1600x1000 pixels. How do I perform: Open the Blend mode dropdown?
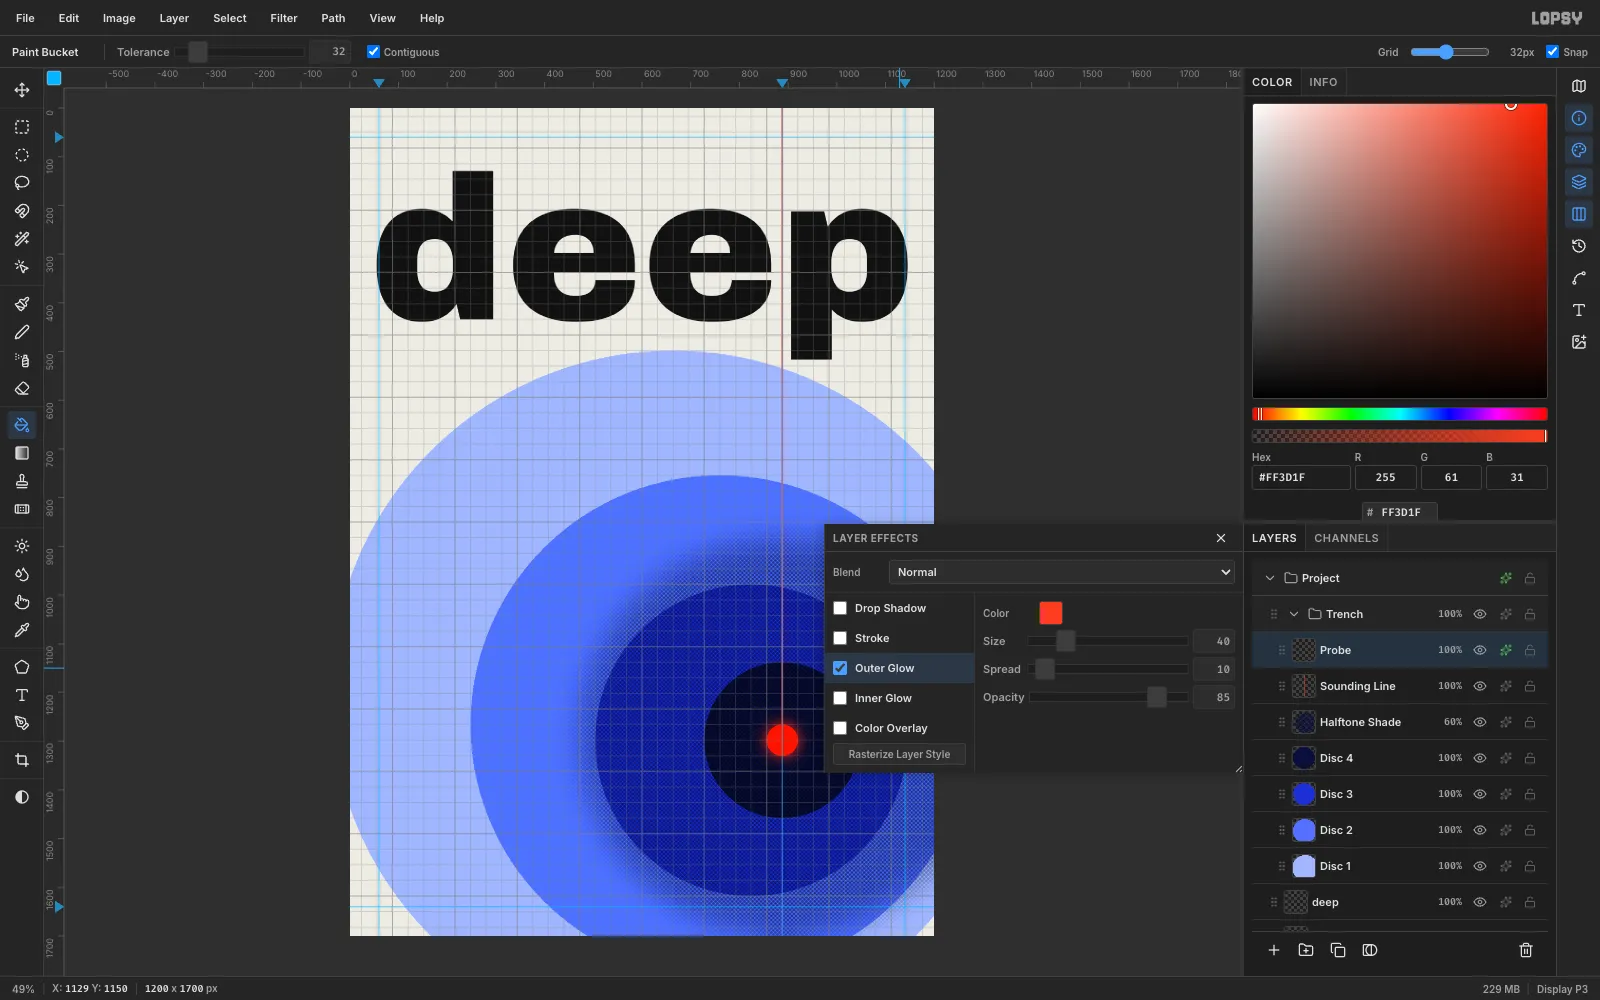click(1061, 572)
